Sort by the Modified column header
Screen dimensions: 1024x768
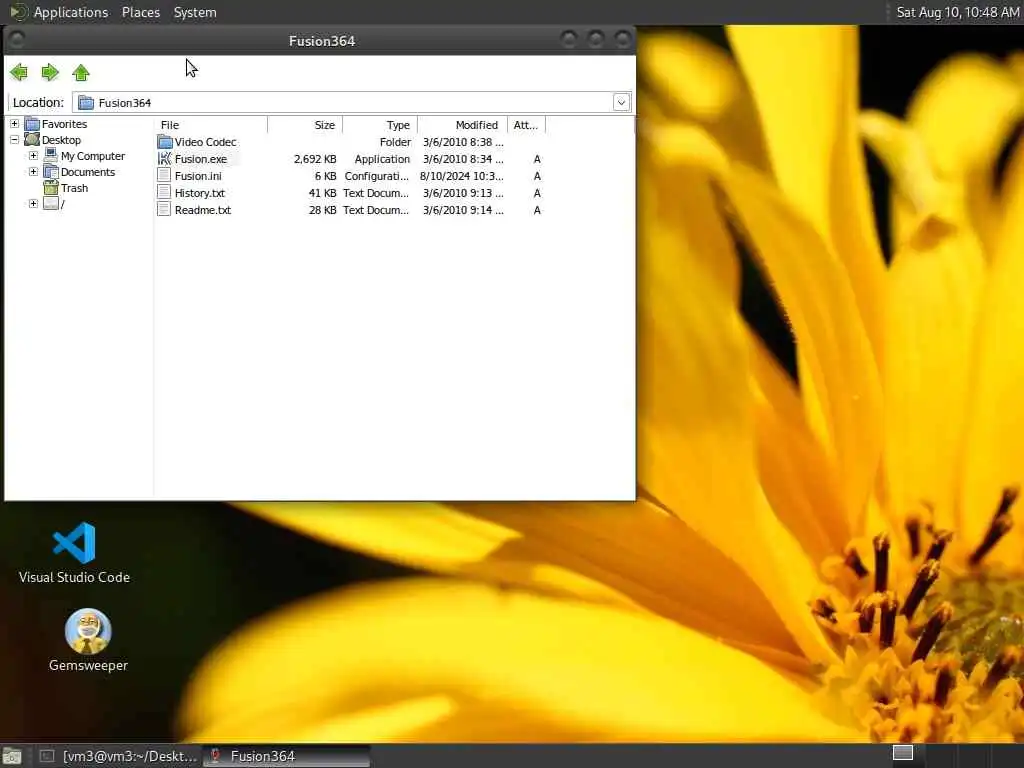click(462, 125)
